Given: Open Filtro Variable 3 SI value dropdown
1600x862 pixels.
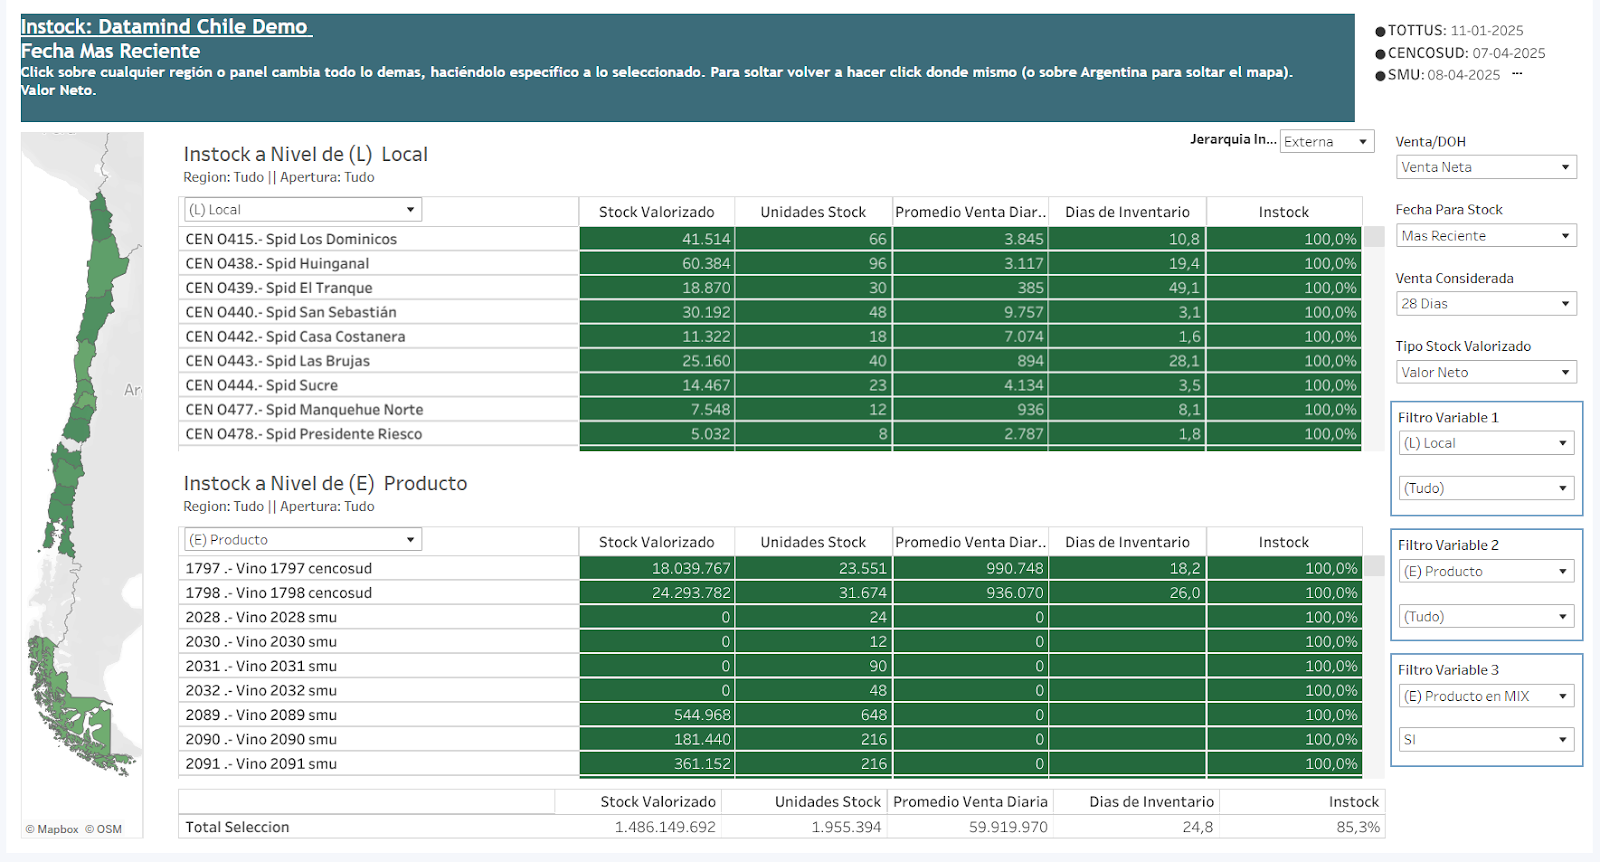Looking at the screenshot, I should pos(1562,740).
